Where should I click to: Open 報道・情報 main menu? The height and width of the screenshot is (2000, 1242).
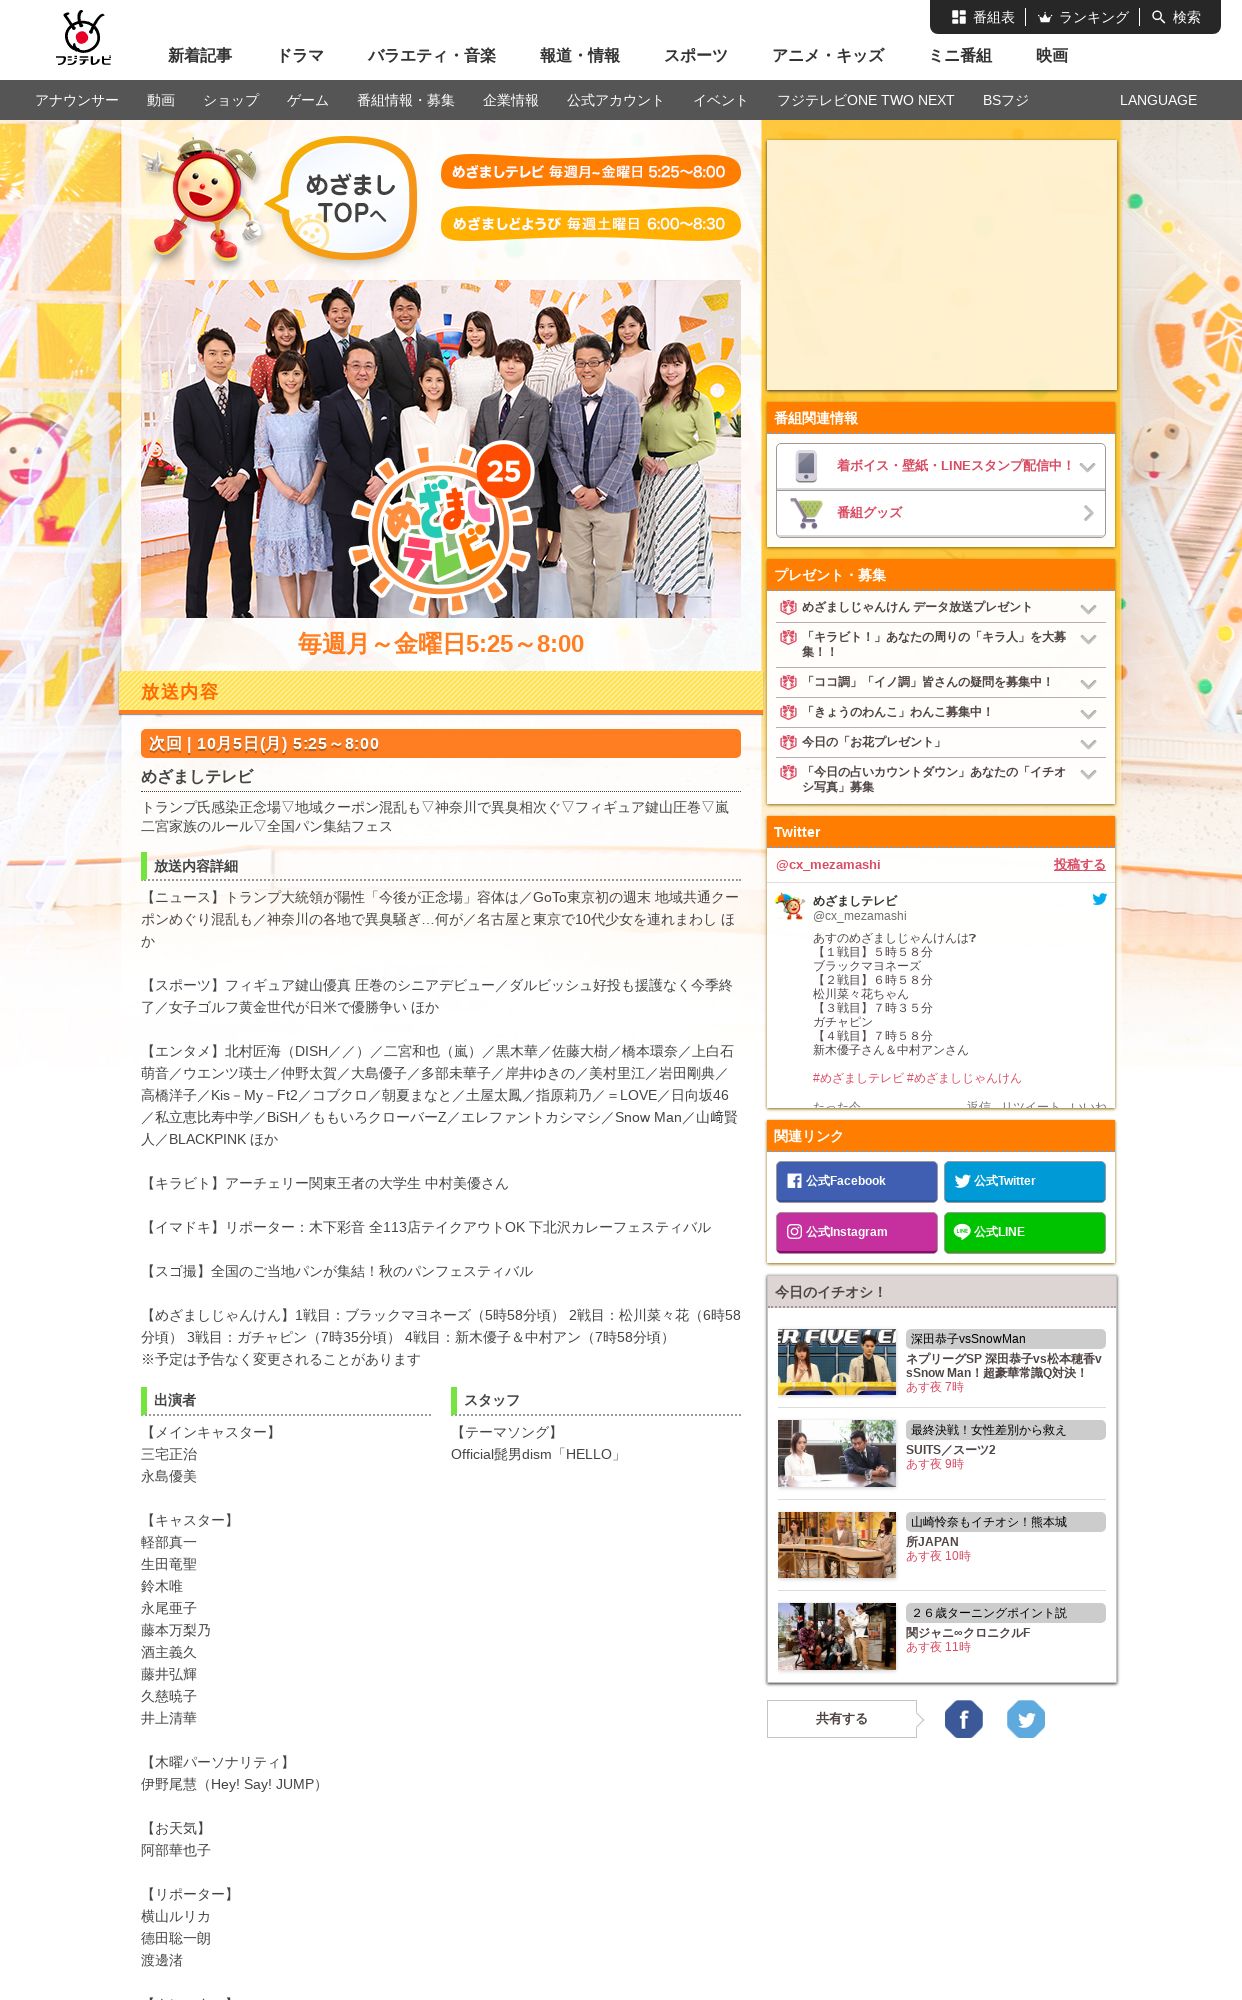580,55
